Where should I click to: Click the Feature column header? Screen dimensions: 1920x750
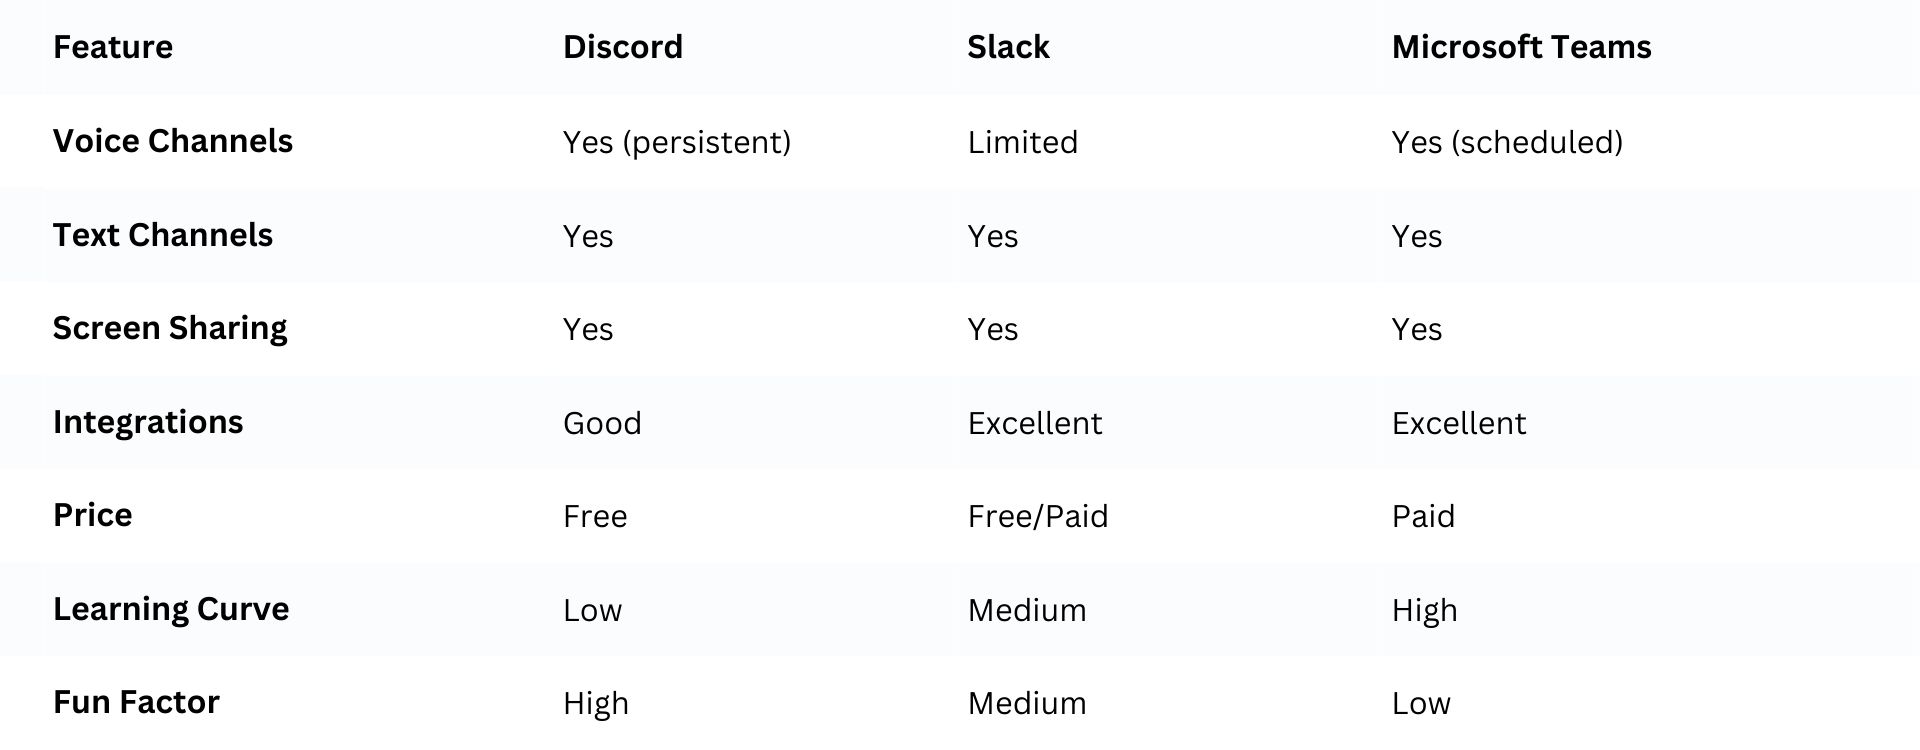point(113,47)
